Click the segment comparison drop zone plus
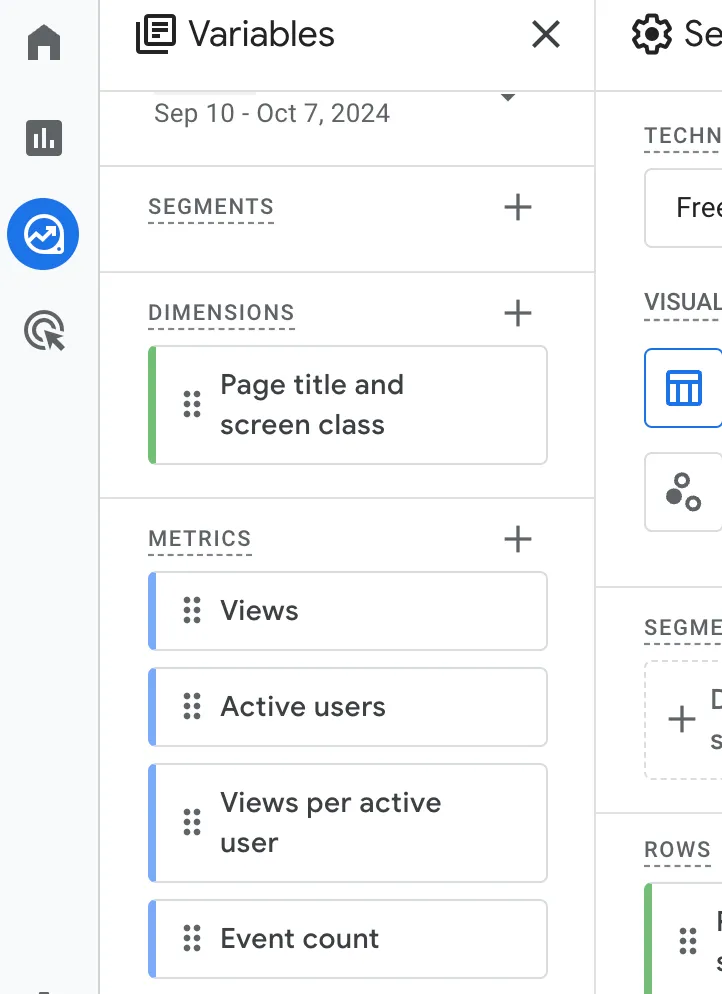Screen dimensions: 722x994 [682, 719]
